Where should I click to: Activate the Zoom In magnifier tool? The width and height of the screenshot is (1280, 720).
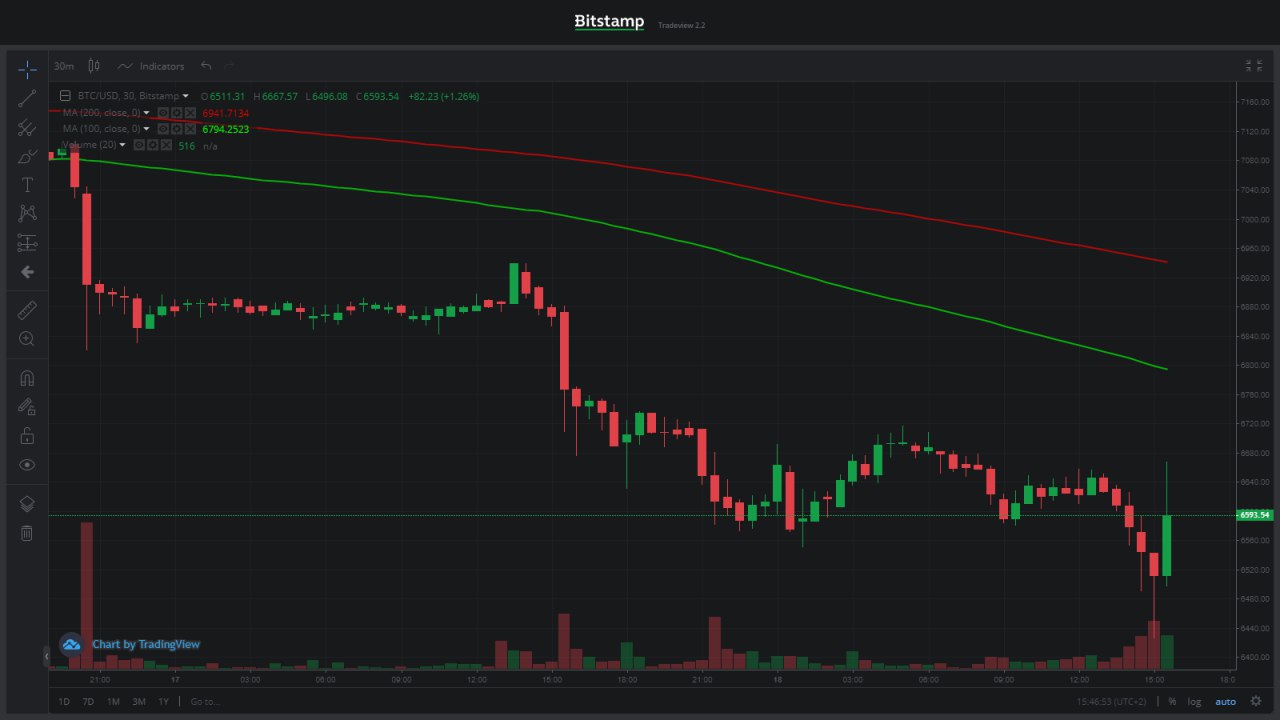point(27,339)
